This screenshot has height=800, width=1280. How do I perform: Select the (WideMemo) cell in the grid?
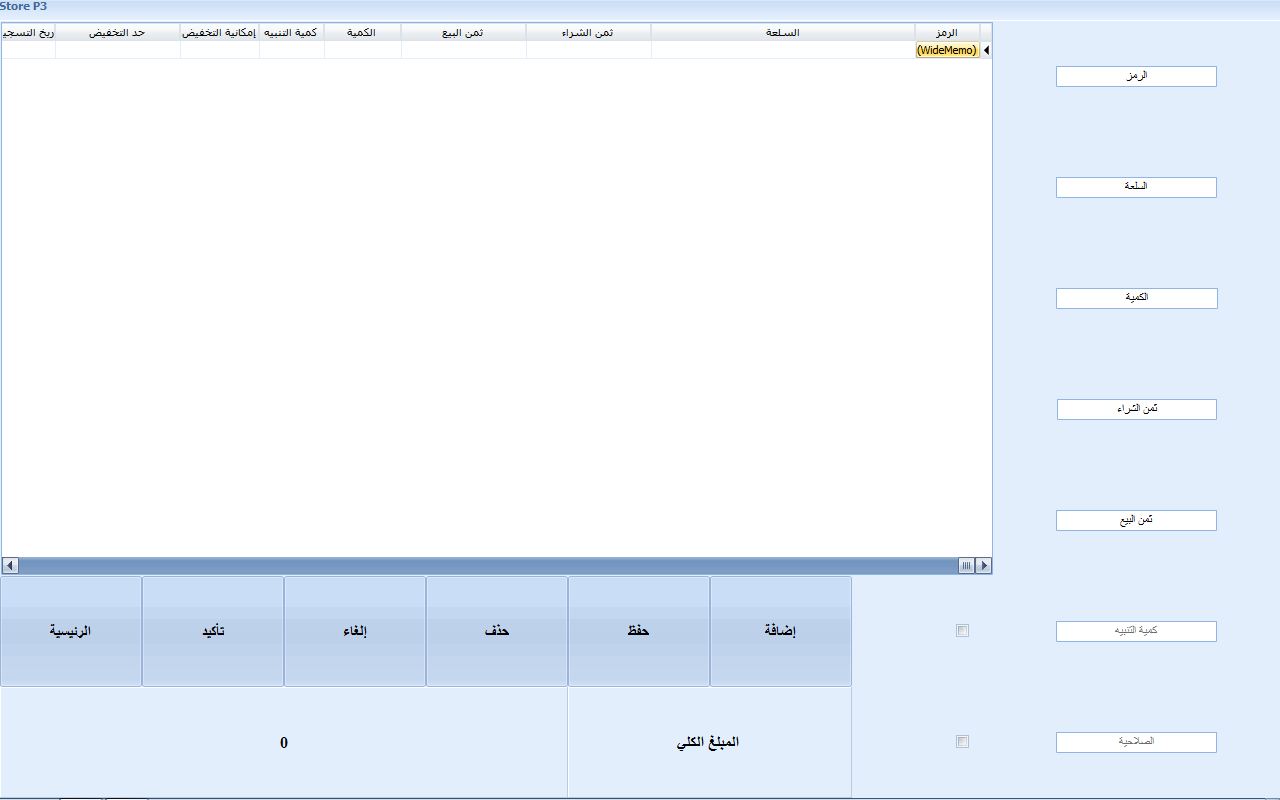point(947,50)
